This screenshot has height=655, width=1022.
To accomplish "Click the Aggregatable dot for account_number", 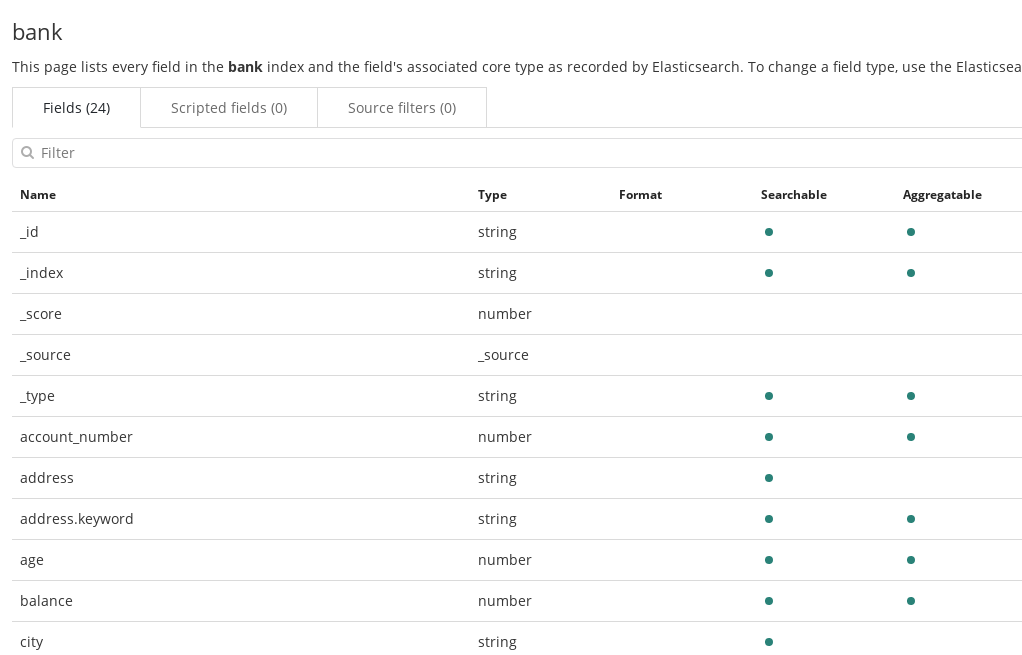I will 911,437.
